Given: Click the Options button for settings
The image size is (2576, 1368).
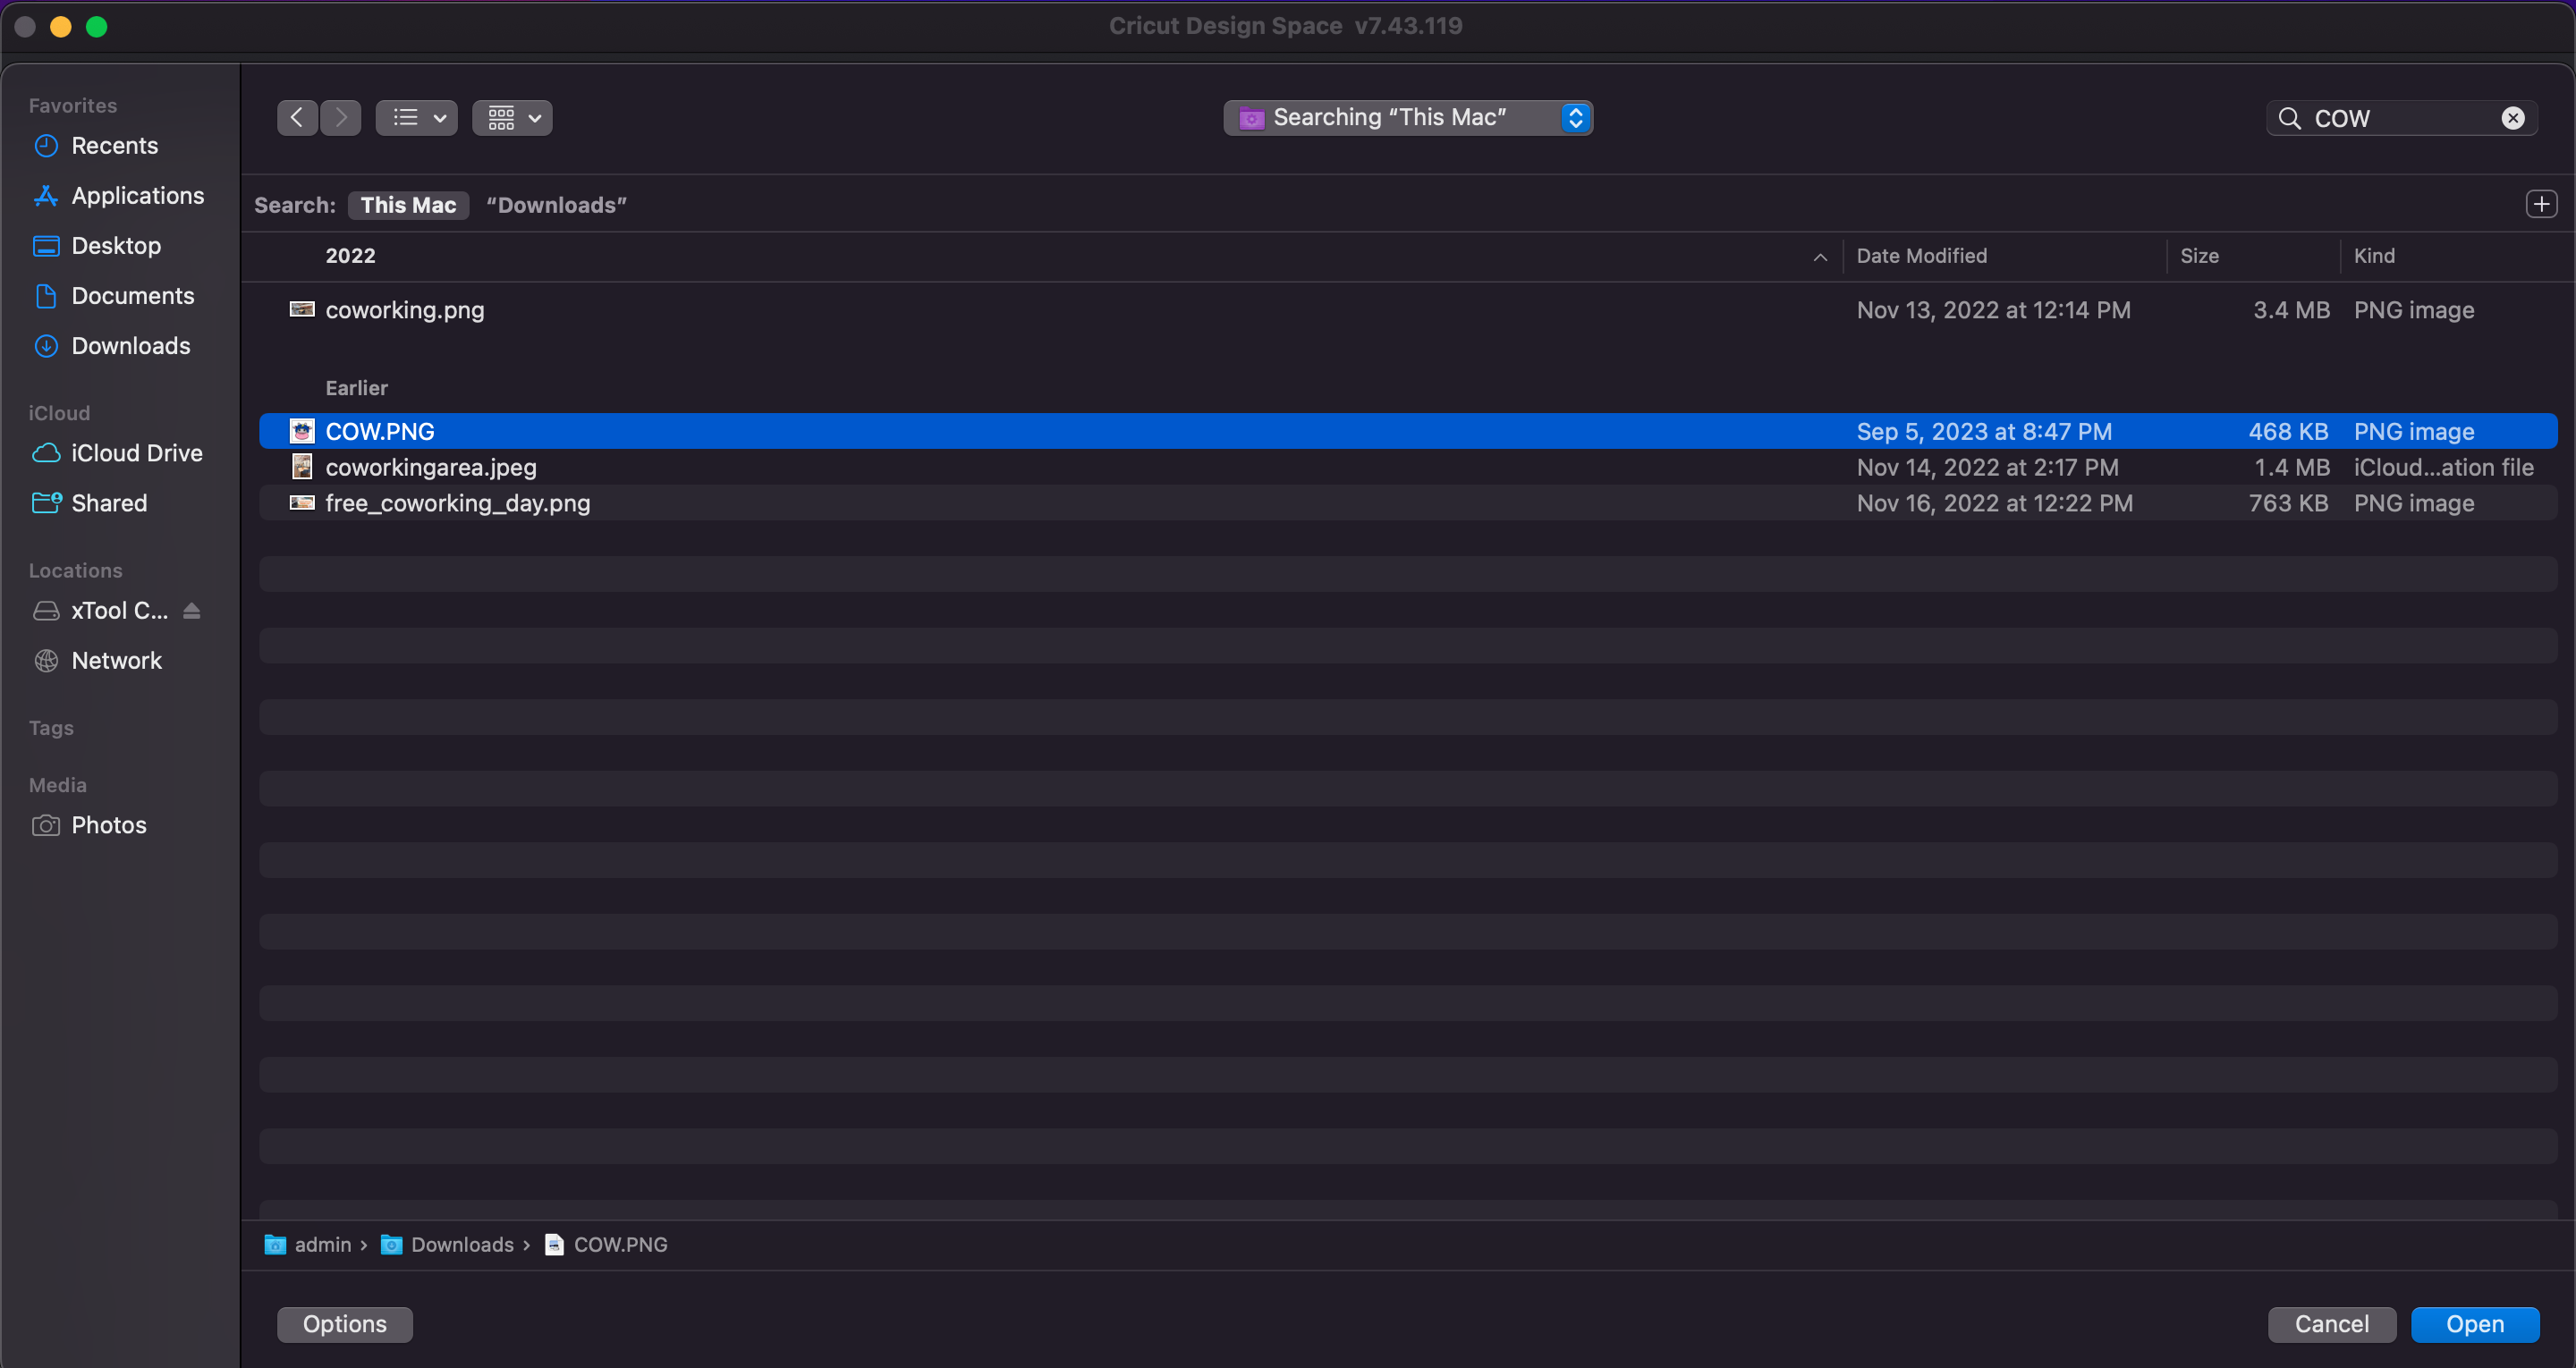Looking at the screenshot, I should [x=344, y=1323].
